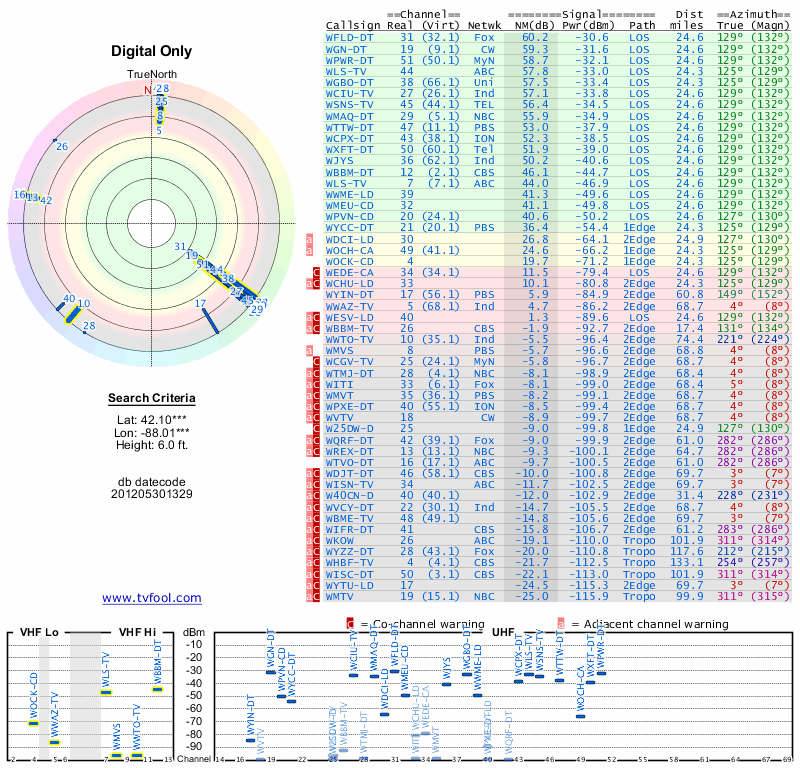Select the WFLD-DT callsign in the table

(x=349, y=38)
